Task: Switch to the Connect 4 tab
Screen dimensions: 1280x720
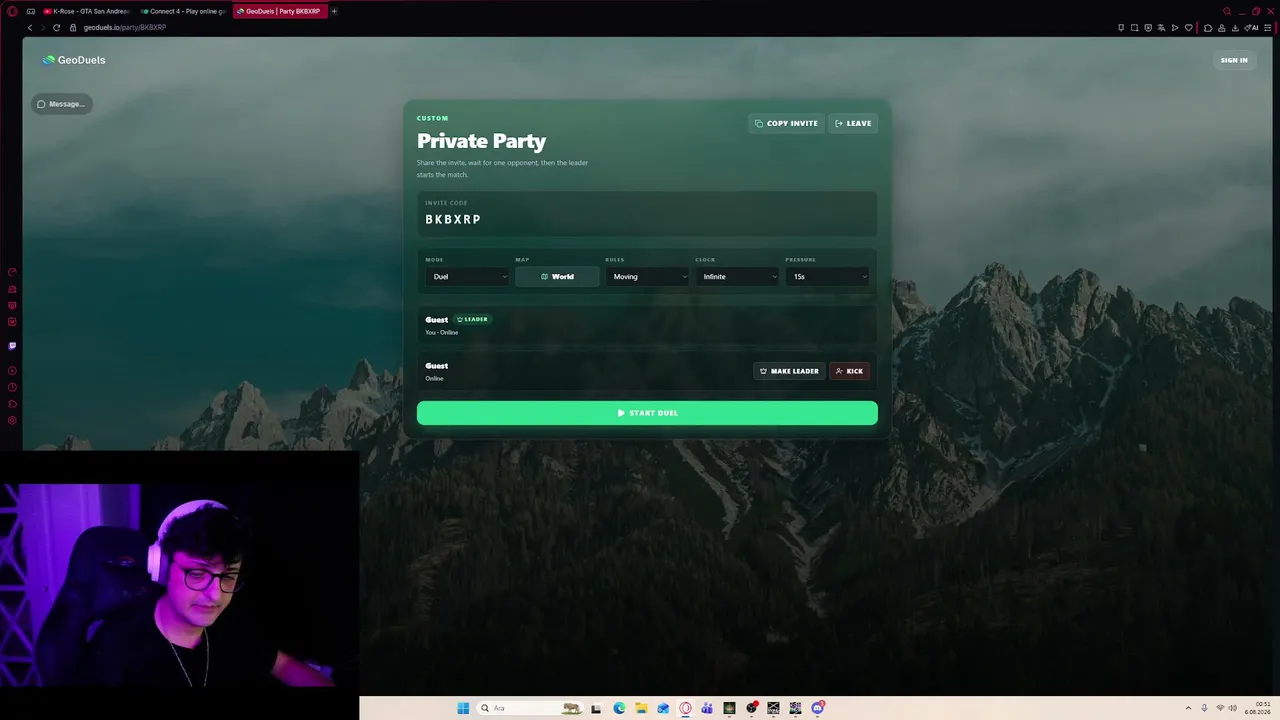Action: [184, 11]
